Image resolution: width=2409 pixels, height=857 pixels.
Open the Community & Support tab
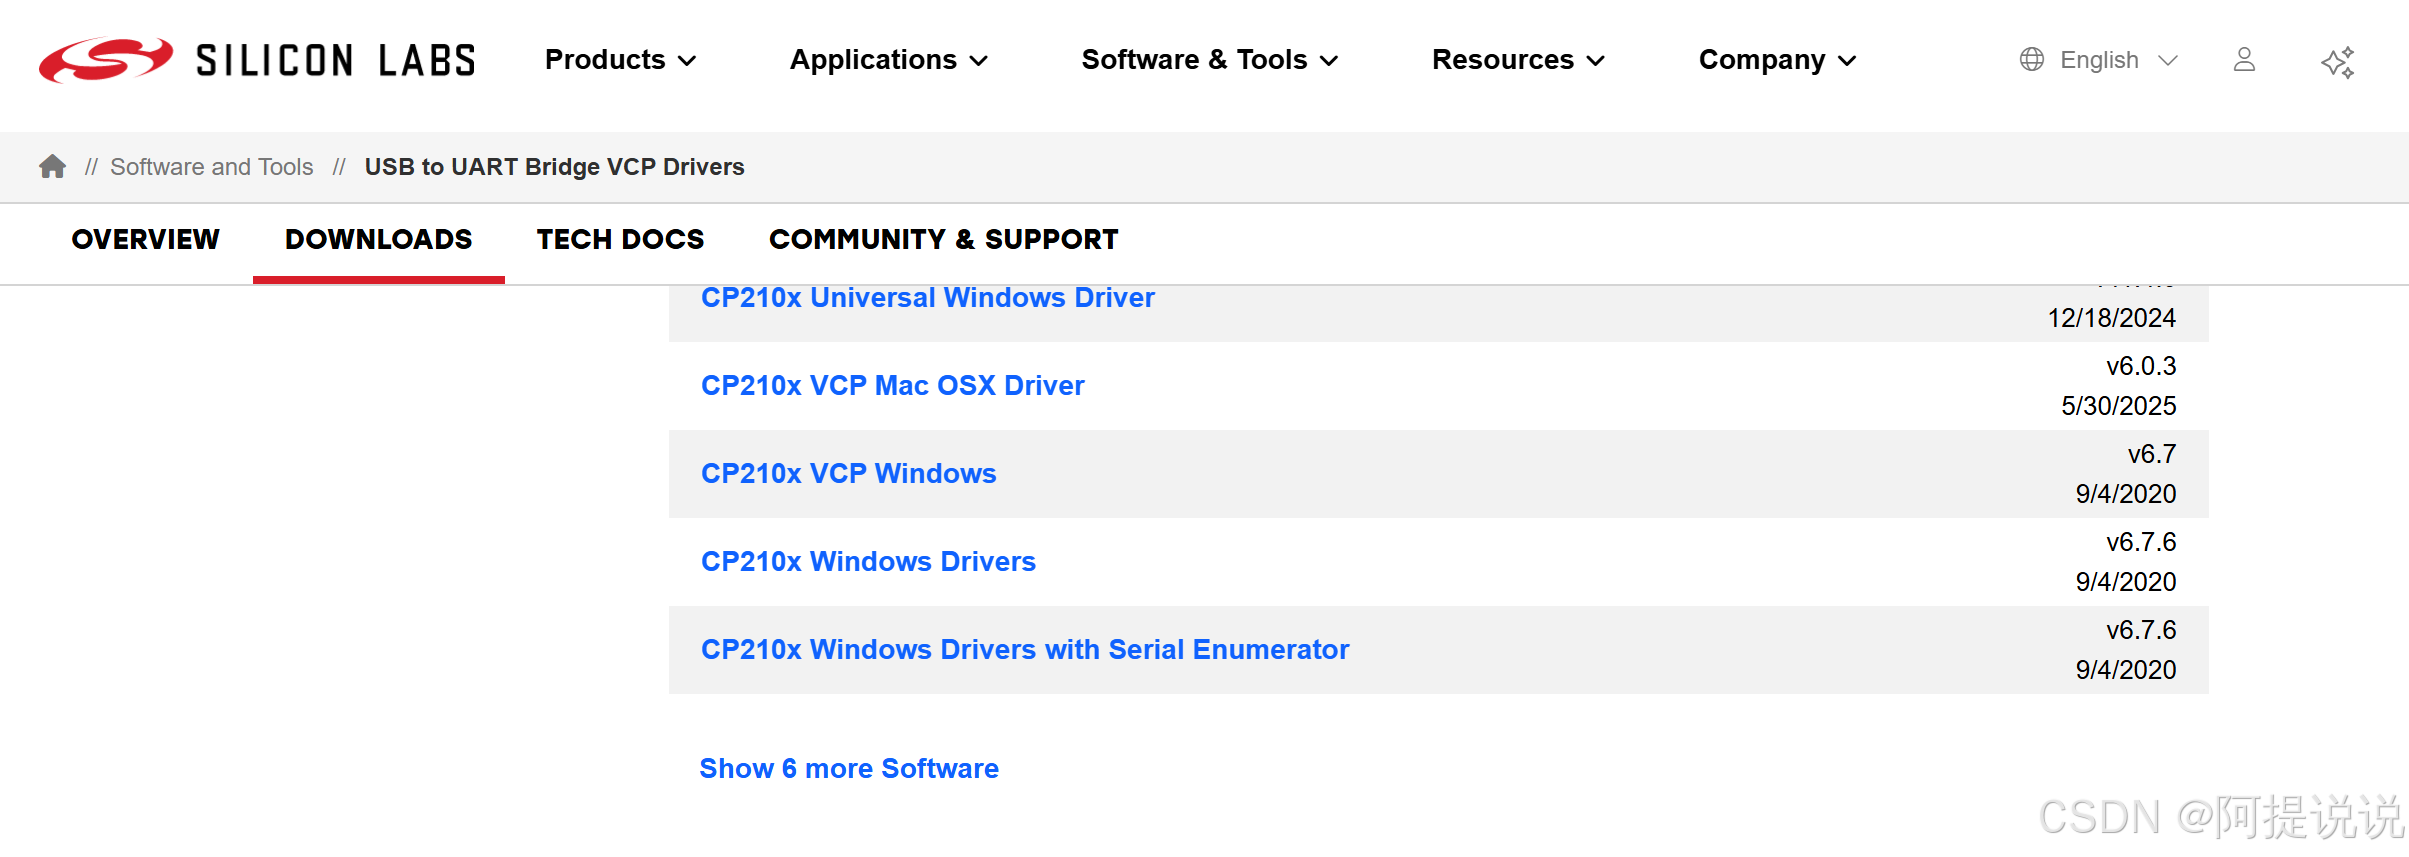(x=943, y=240)
